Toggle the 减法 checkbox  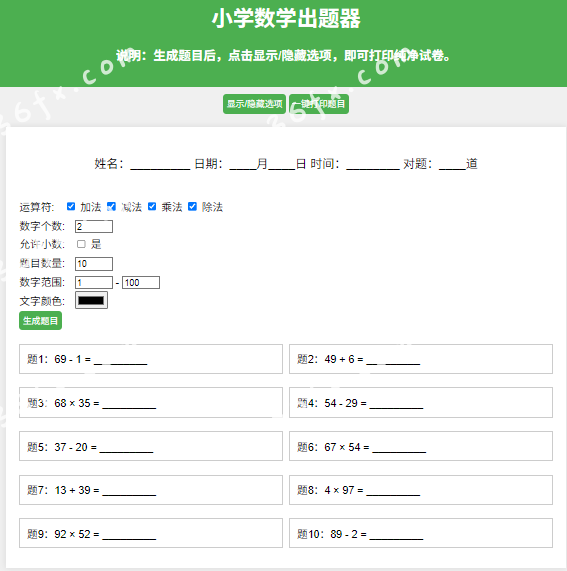point(111,206)
